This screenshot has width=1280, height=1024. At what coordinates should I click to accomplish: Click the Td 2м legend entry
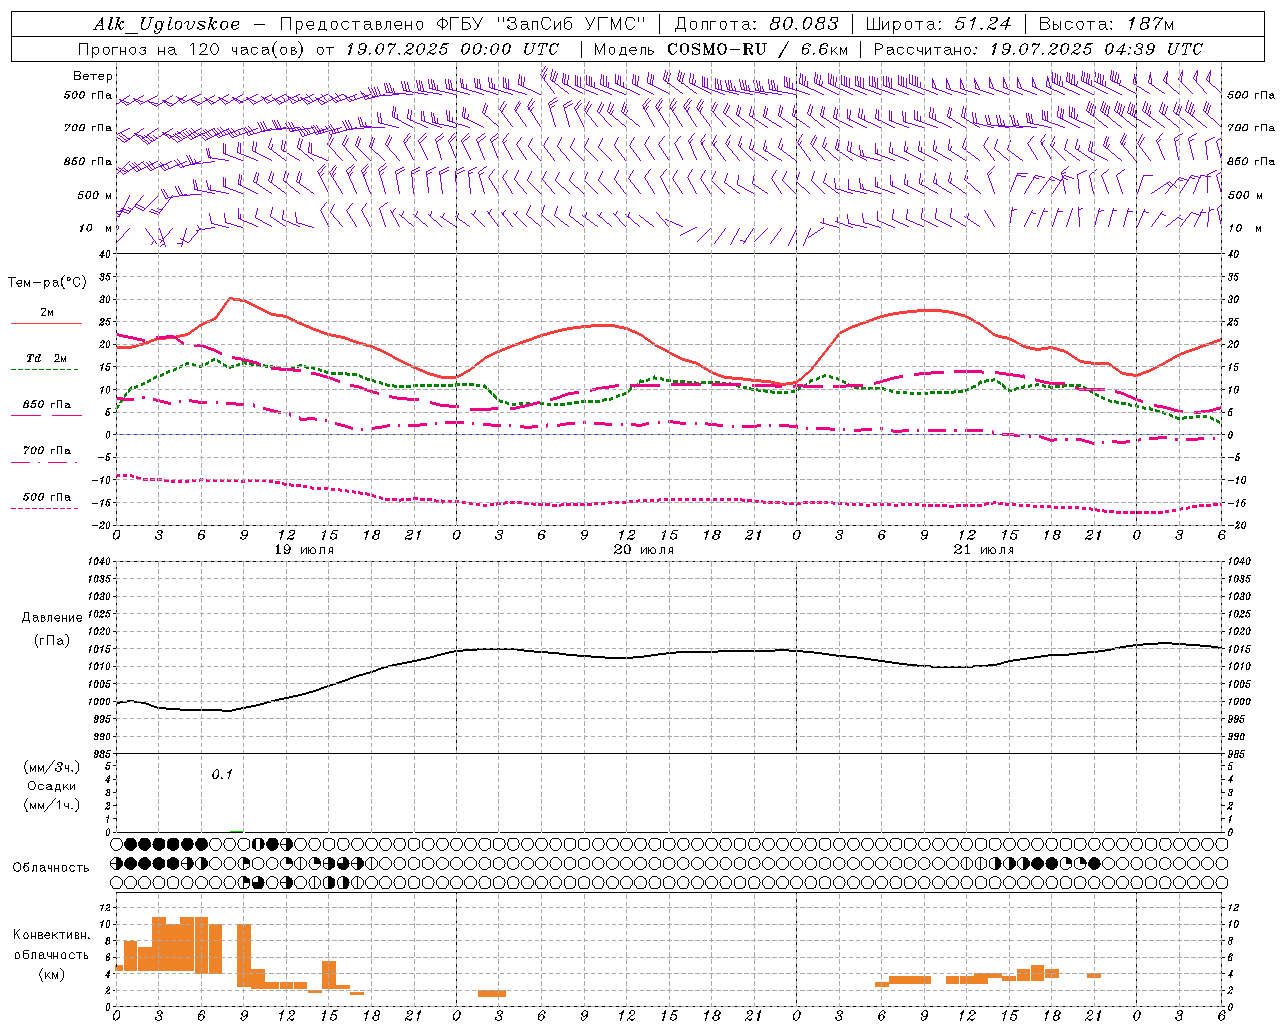tap(47, 358)
